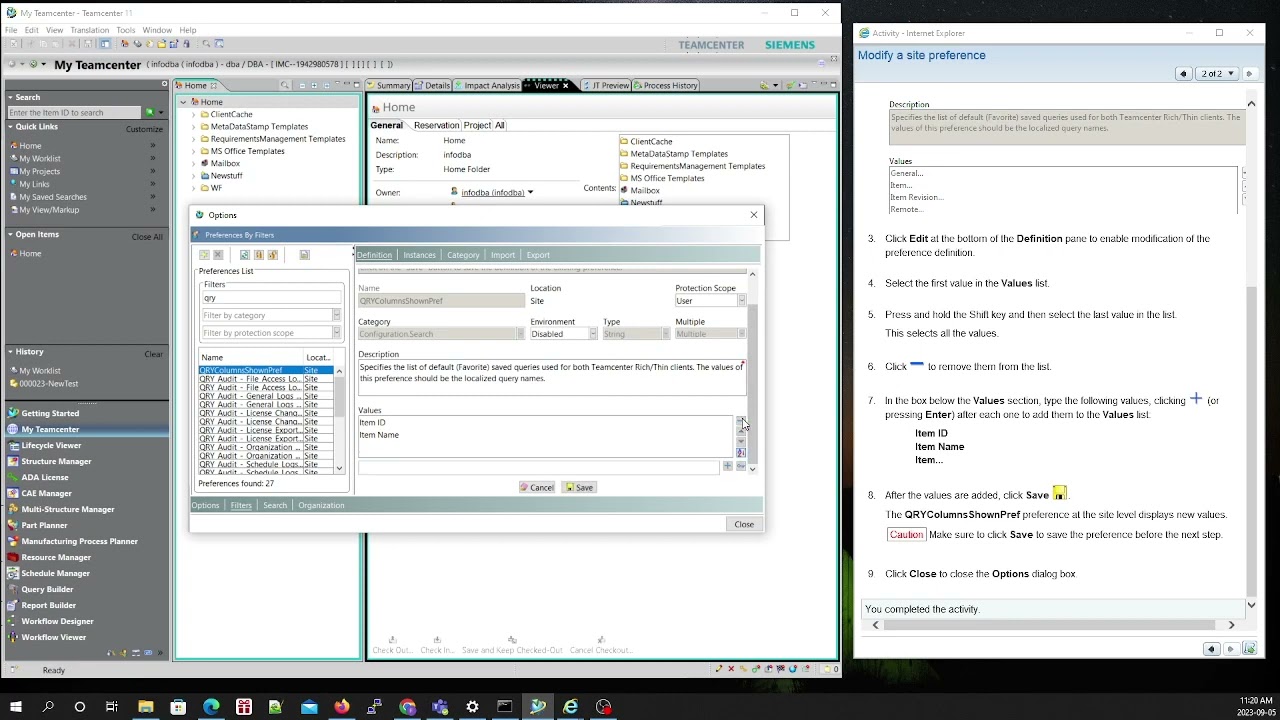Click Customize link in Quick Links
This screenshot has width=1280, height=720.
click(144, 129)
